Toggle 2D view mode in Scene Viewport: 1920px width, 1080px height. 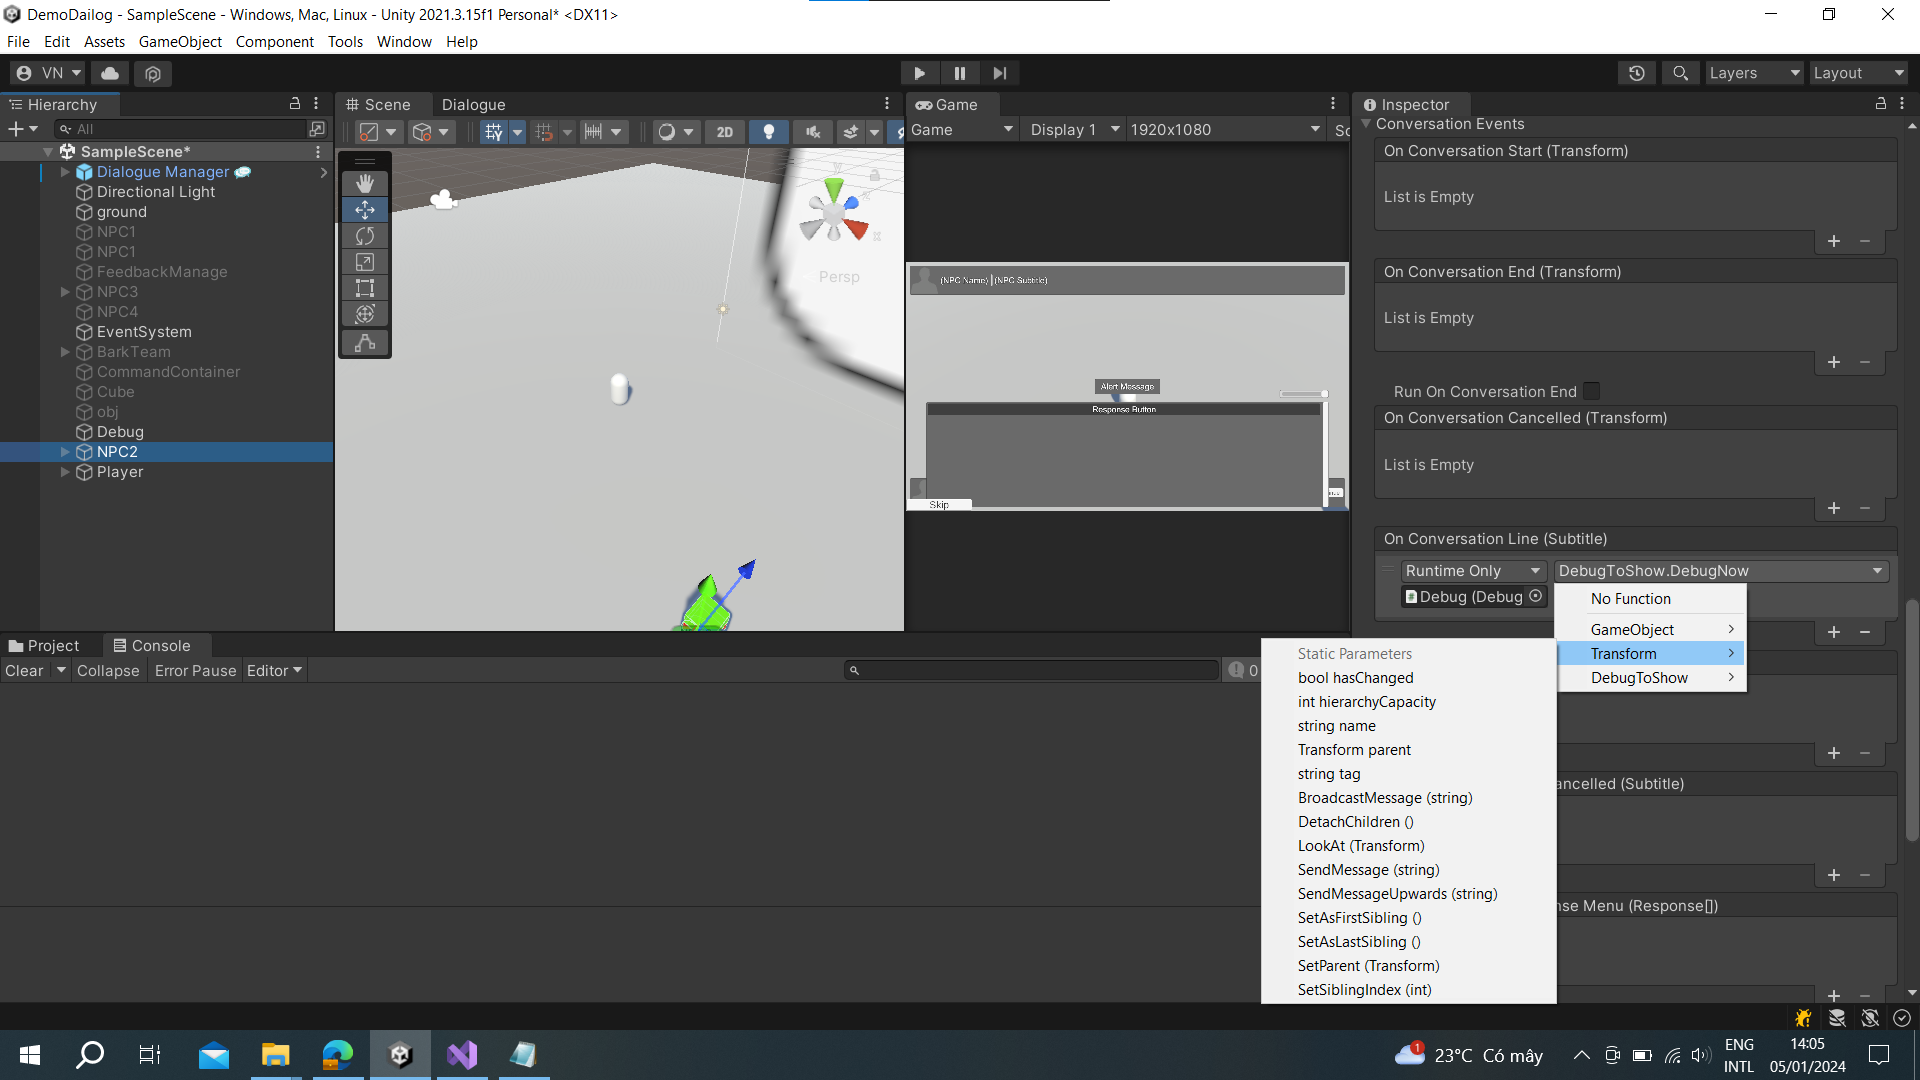pyautogui.click(x=725, y=132)
